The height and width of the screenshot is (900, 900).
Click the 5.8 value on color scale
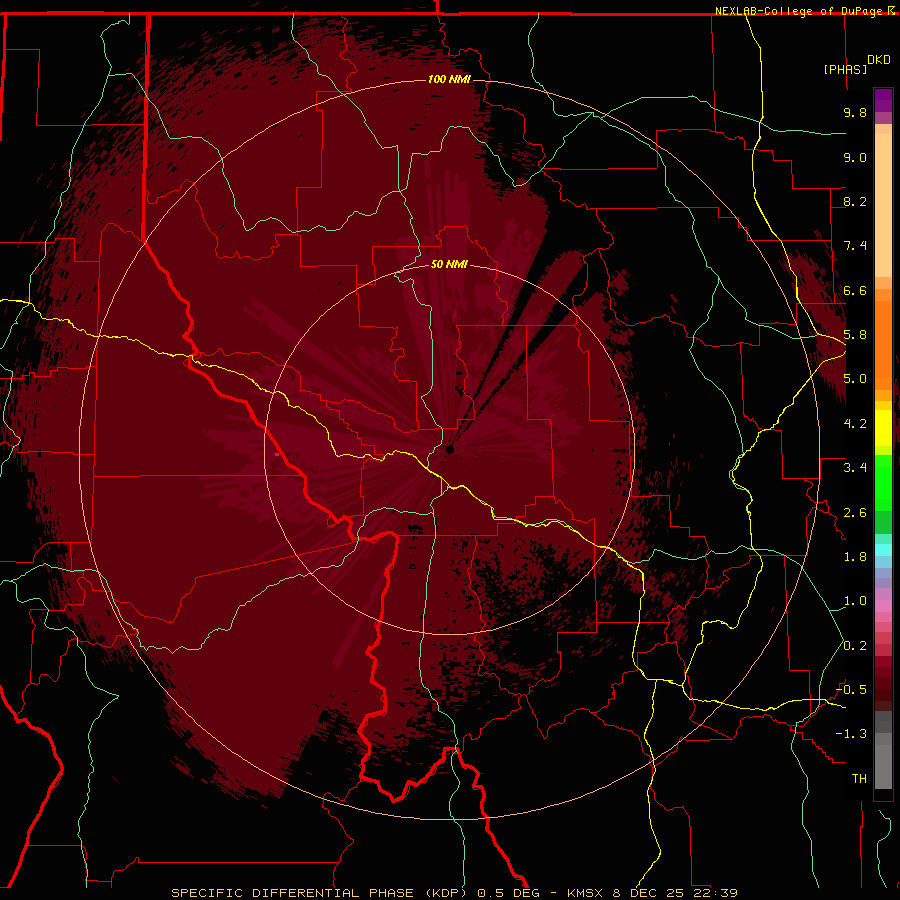tap(855, 335)
